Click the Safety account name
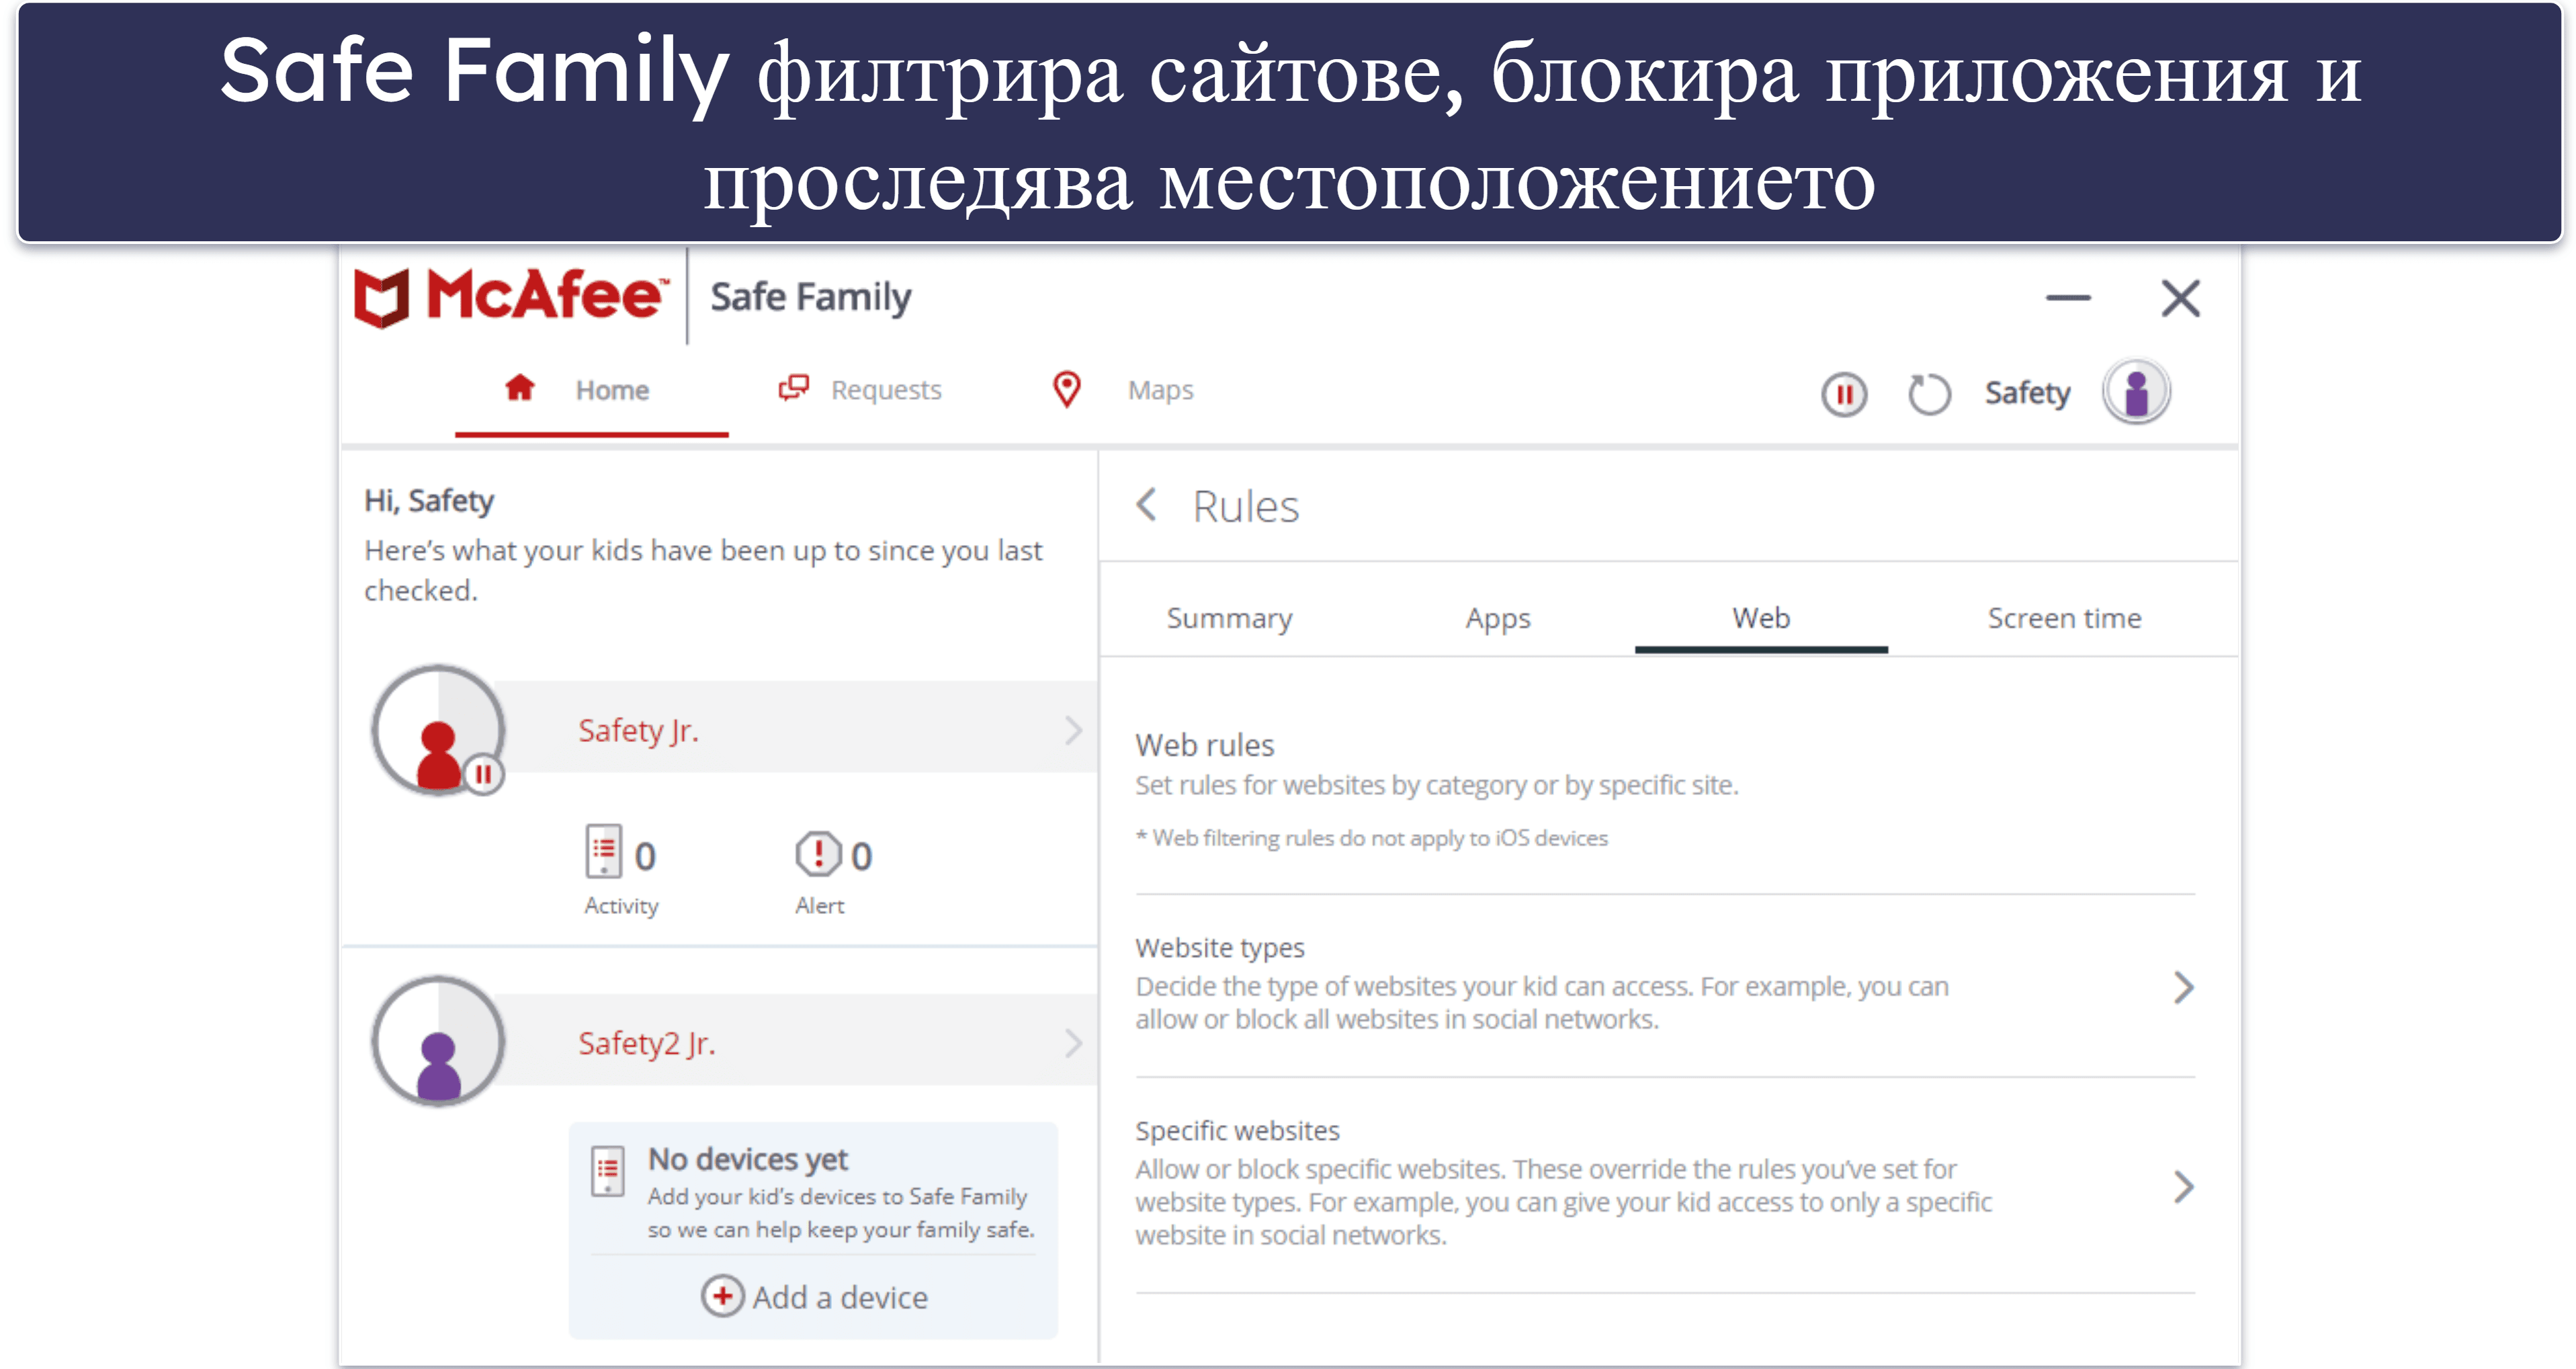 [2027, 393]
